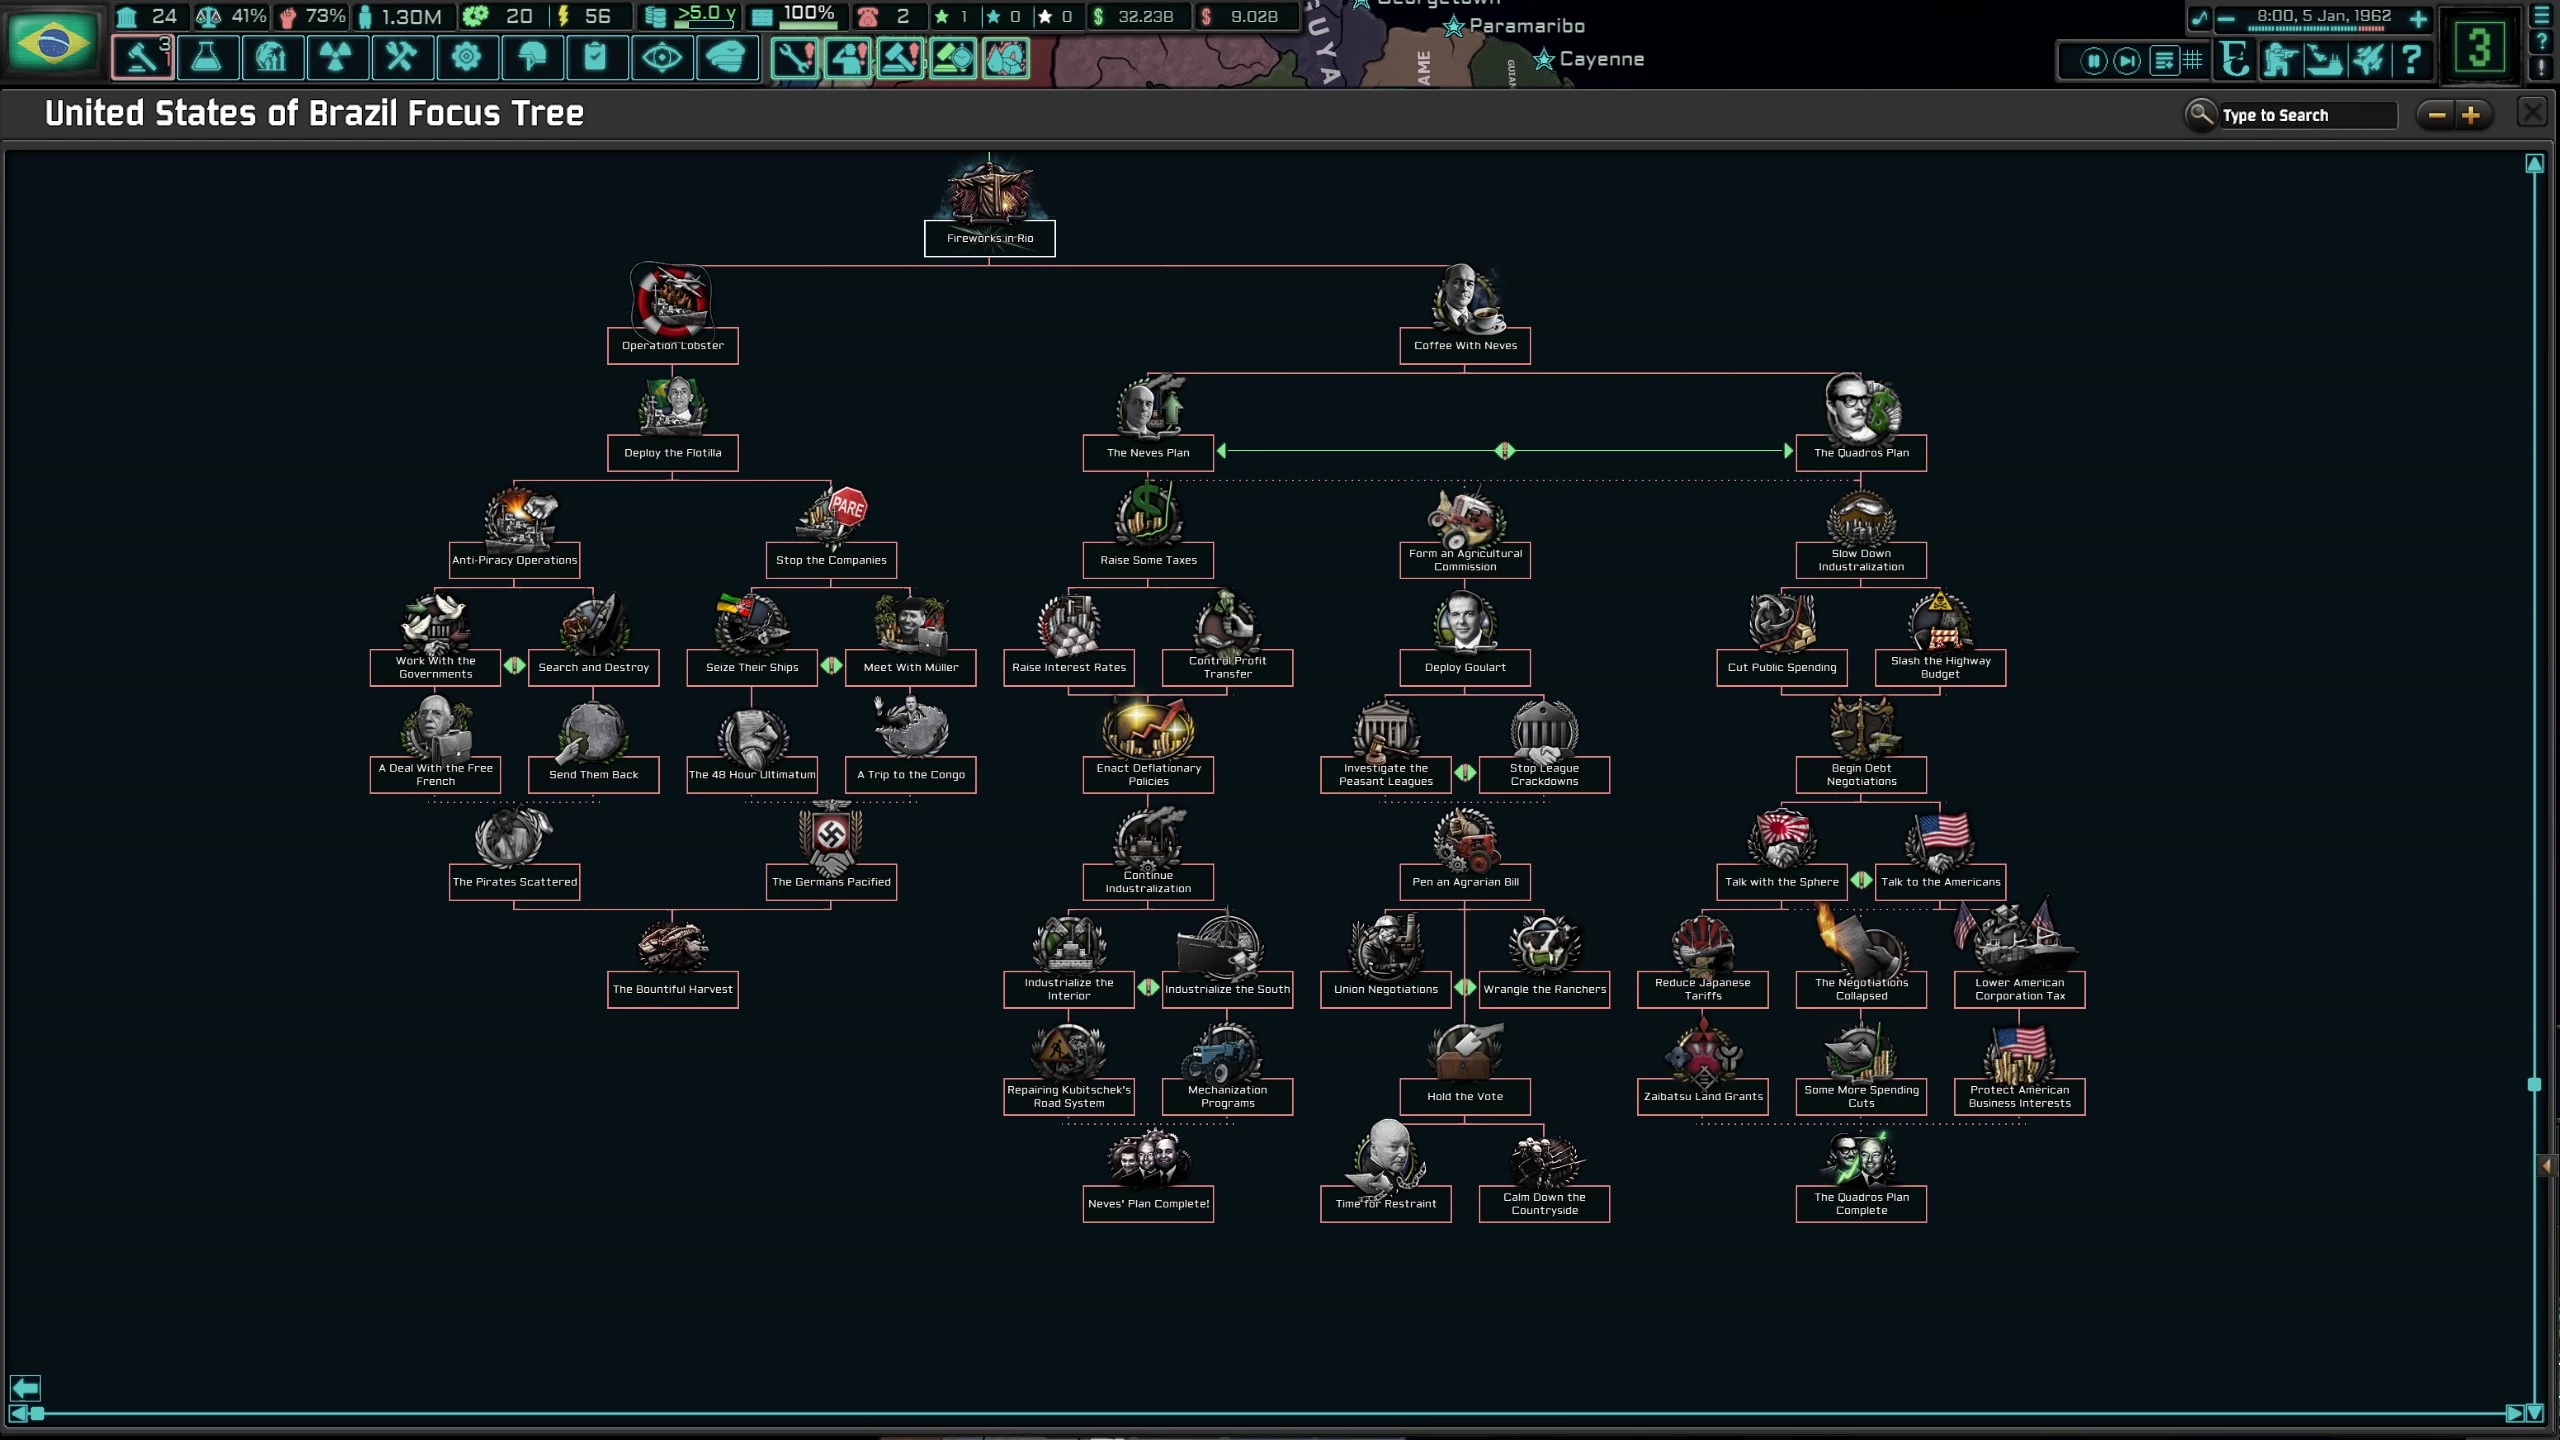Click the gavel alert icon
Image resolution: width=2560 pixels, height=1440 pixels.
click(x=900, y=58)
